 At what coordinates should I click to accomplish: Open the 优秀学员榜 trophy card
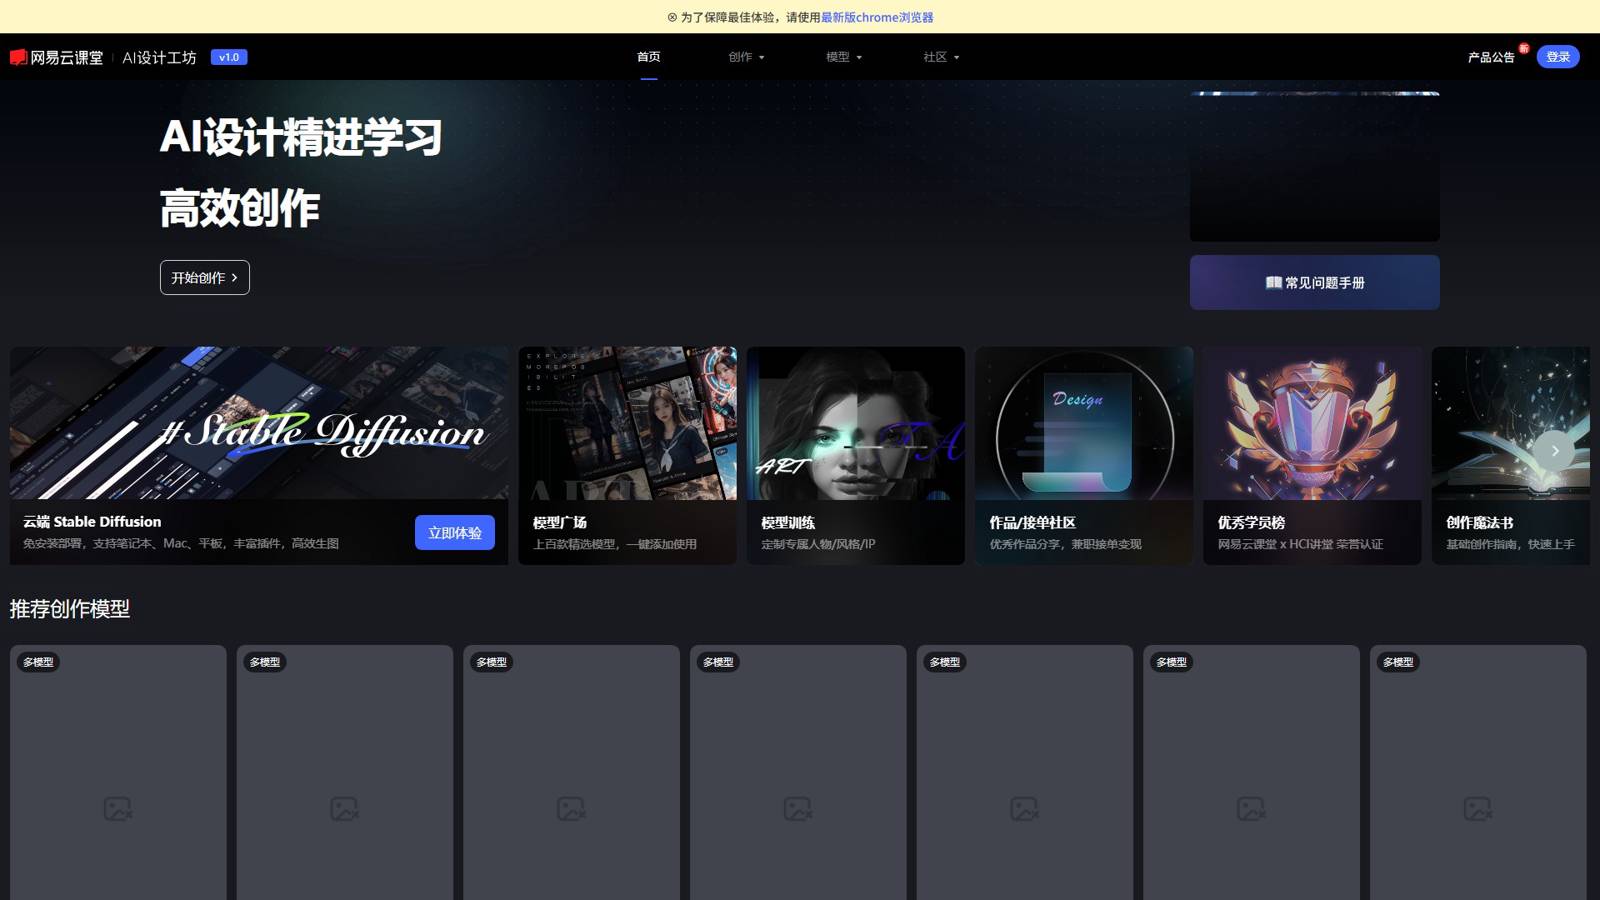(x=1312, y=456)
